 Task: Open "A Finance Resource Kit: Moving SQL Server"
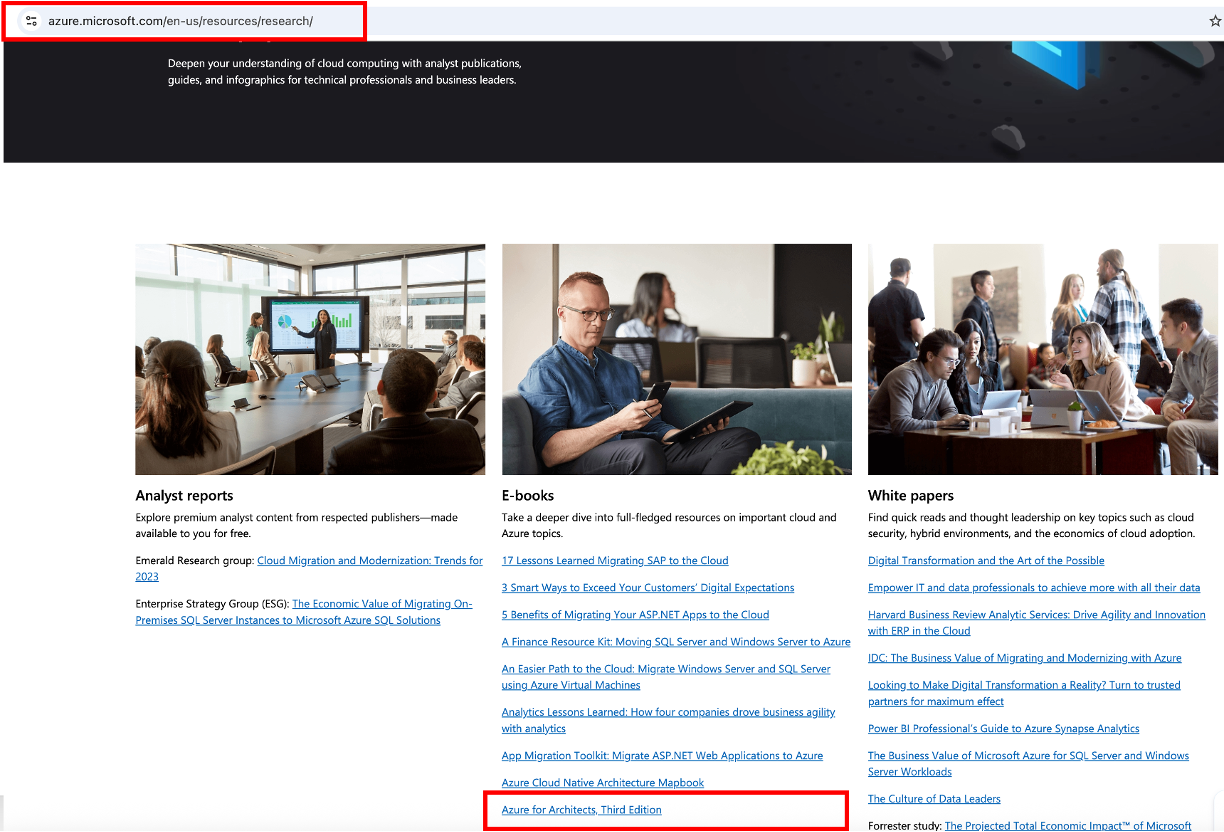(676, 641)
